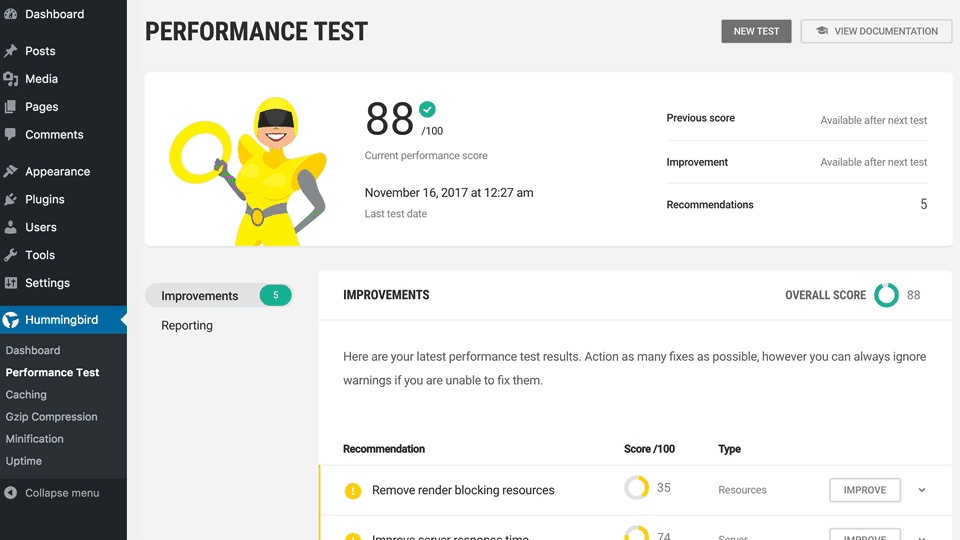Screen dimensions: 960x540
Task: Run a New Test
Action: point(756,31)
